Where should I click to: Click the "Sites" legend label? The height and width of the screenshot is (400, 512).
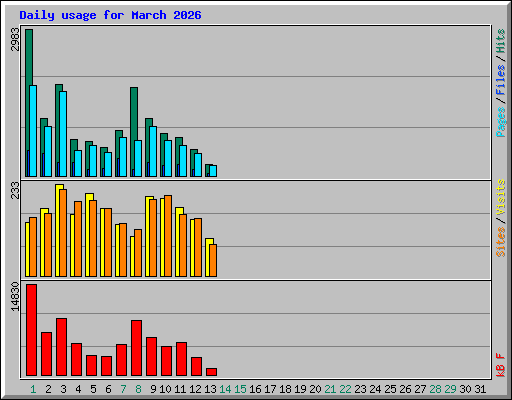click(501, 242)
